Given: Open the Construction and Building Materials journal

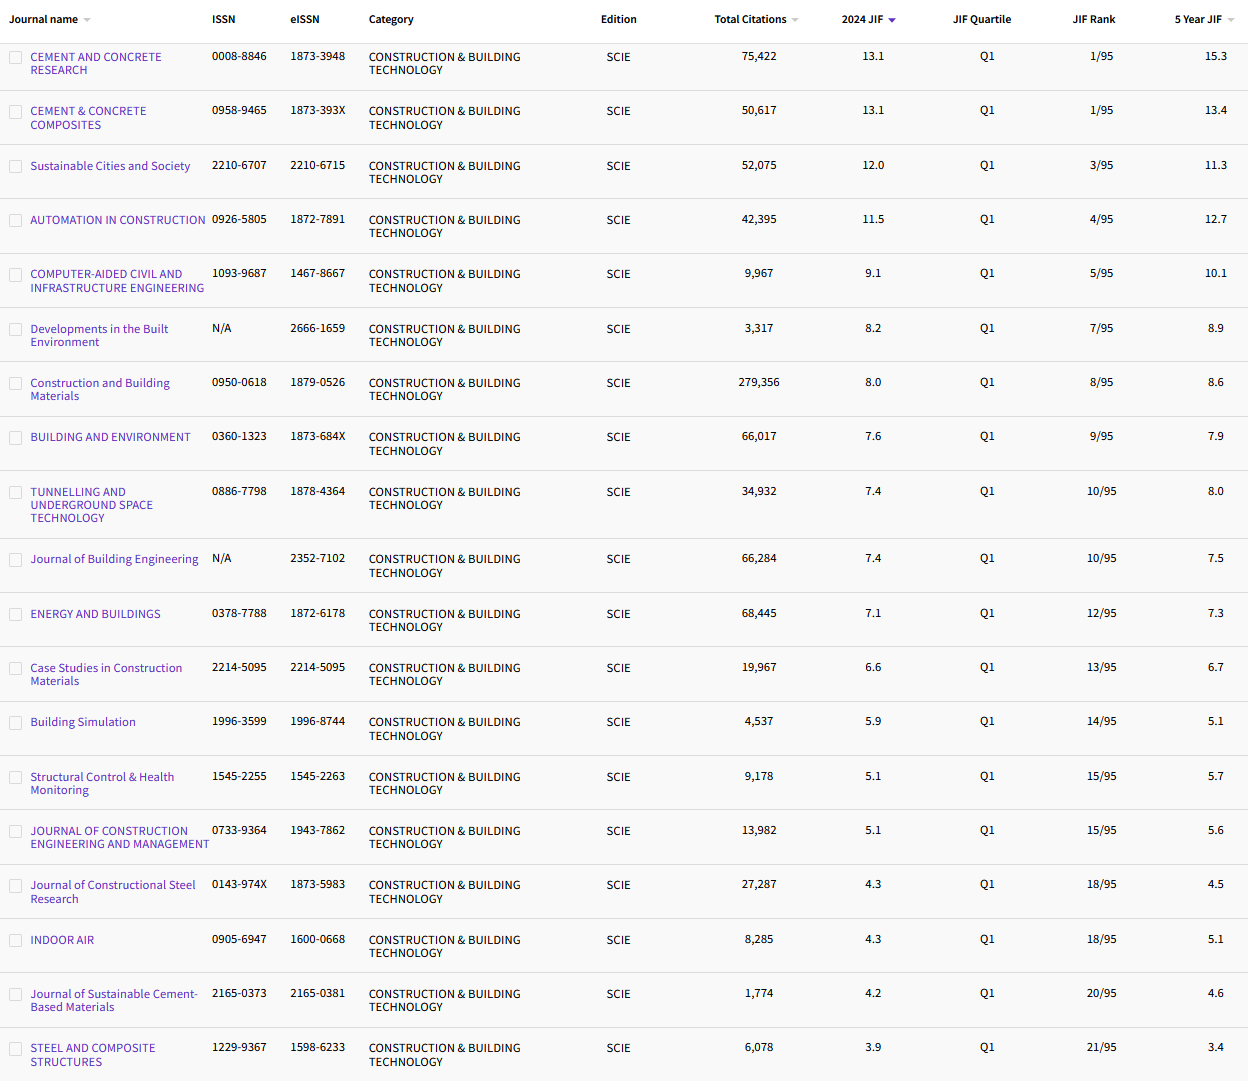Looking at the screenshot, I should coord(100,389).
